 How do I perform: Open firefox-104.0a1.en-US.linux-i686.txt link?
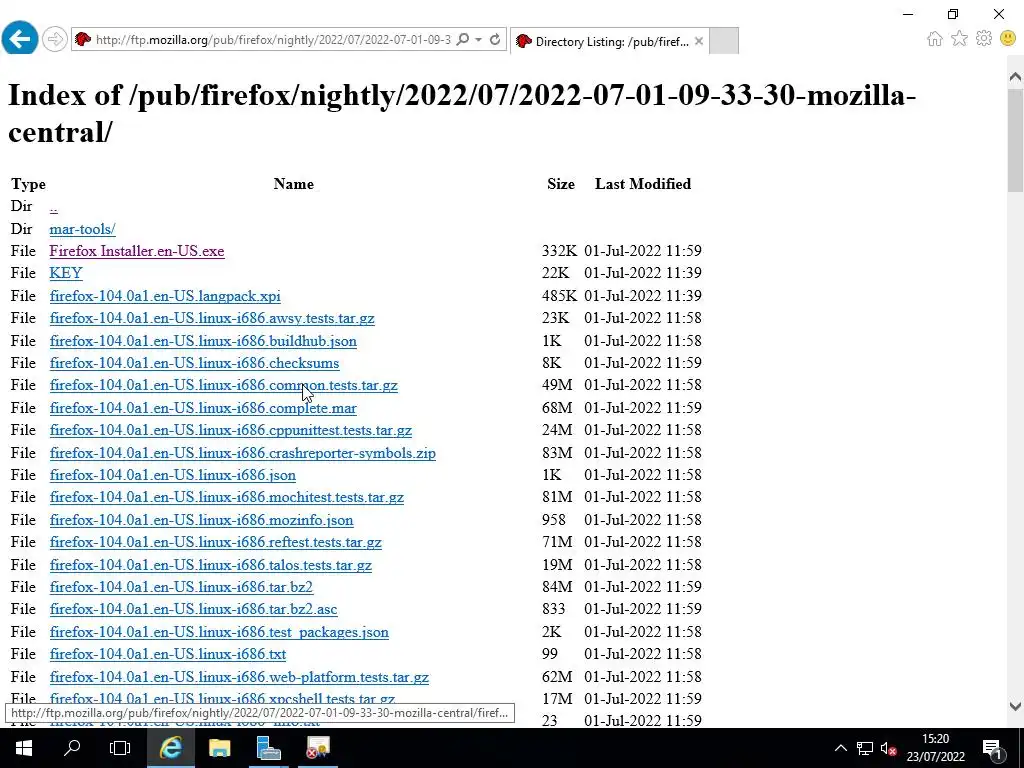168,654
